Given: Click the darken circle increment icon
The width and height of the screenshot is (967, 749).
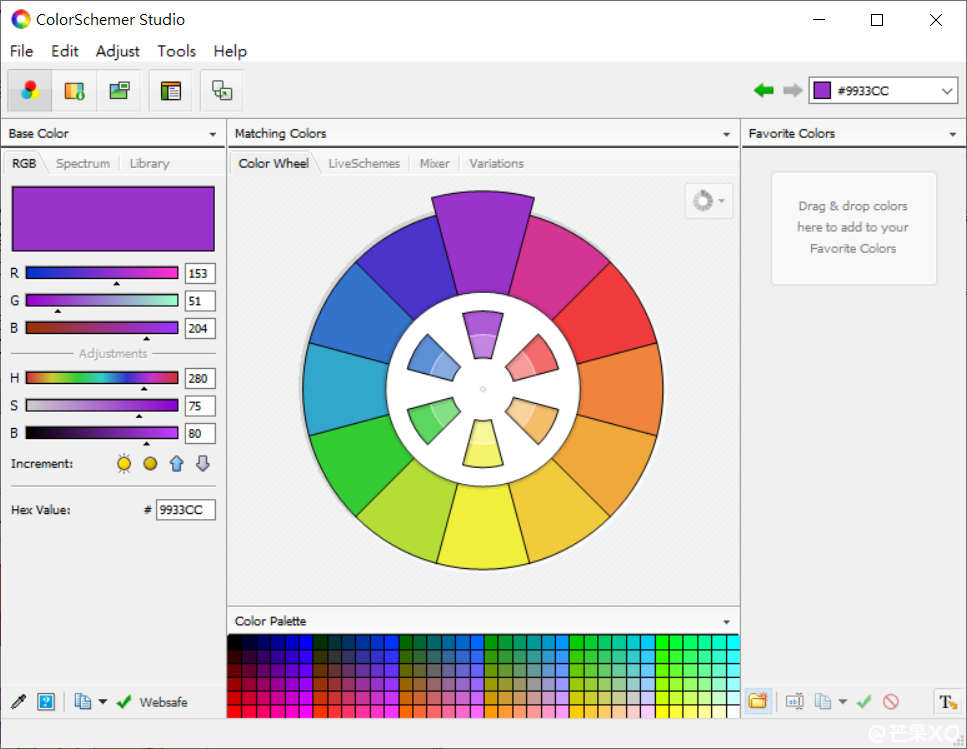Looking at the screenshot, I should [x=150, y=464].
